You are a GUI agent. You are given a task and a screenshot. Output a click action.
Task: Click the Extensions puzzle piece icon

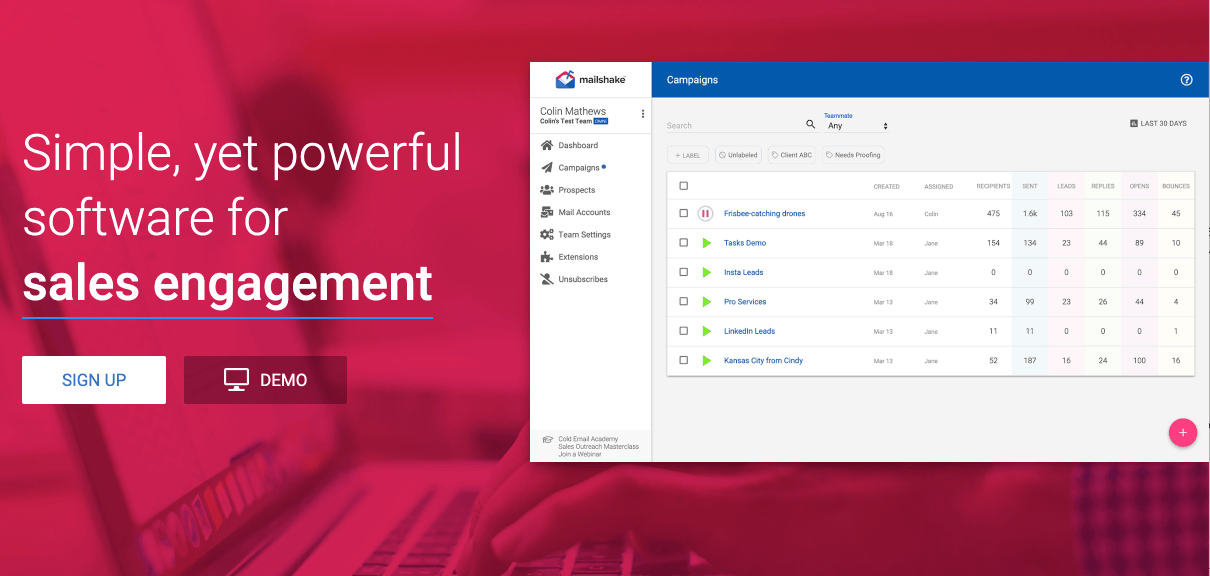546,257
